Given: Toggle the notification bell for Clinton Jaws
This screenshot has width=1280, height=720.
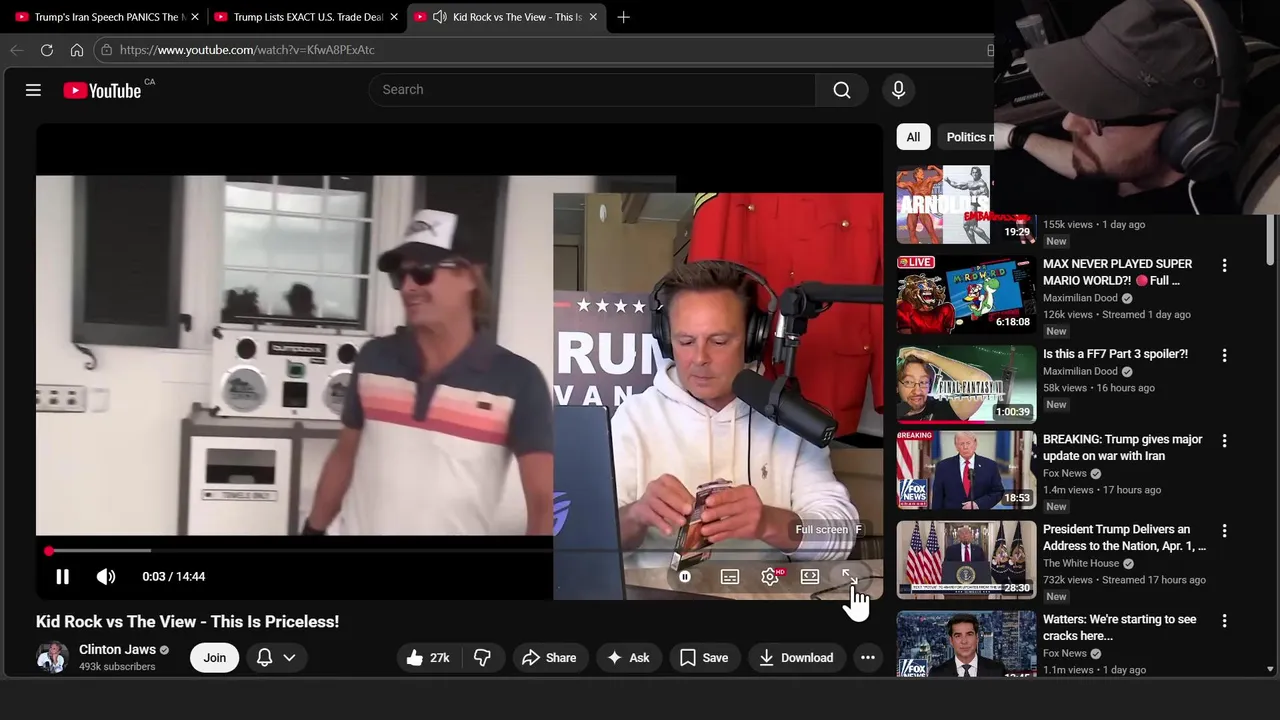Looking at the screenshot, I should [x=264, y=657].
